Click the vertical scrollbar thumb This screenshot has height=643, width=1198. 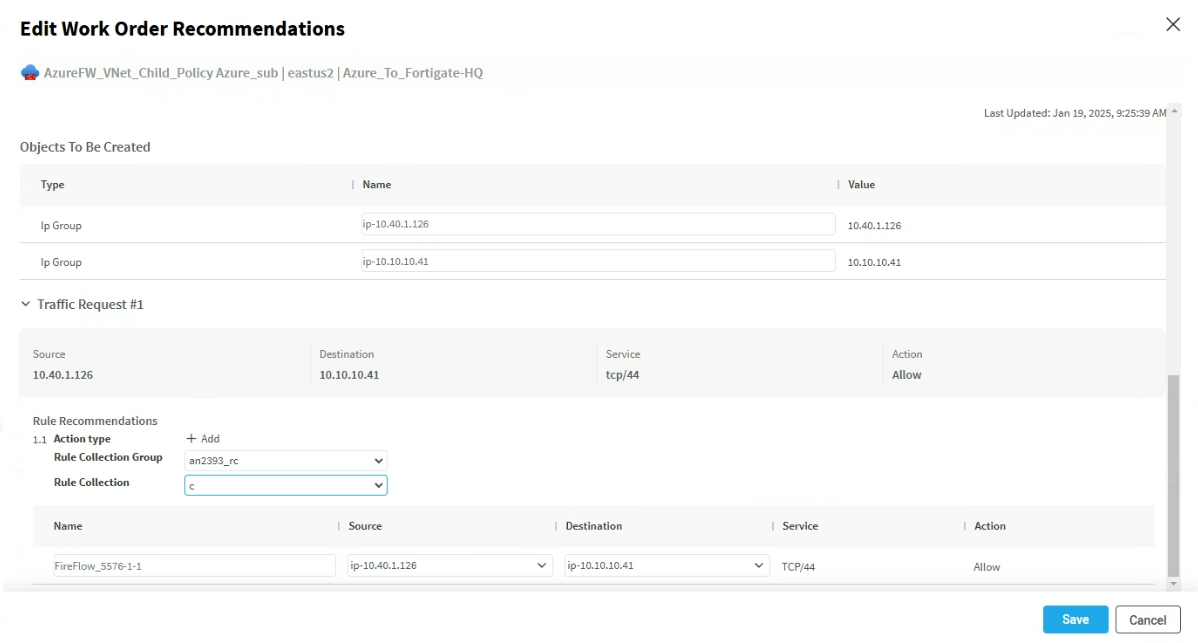pos(1174,470)
